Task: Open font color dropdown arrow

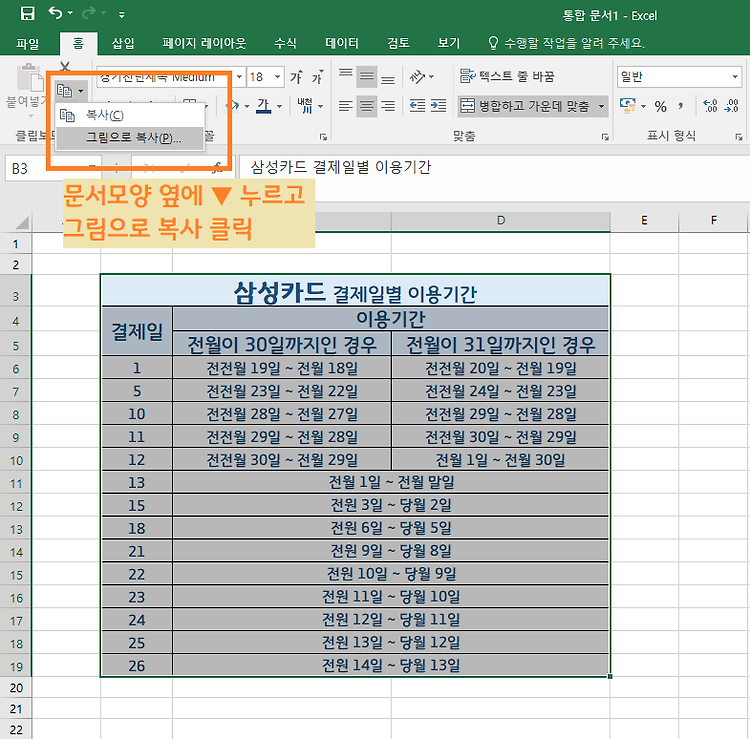Action: (x=279, y=106)
